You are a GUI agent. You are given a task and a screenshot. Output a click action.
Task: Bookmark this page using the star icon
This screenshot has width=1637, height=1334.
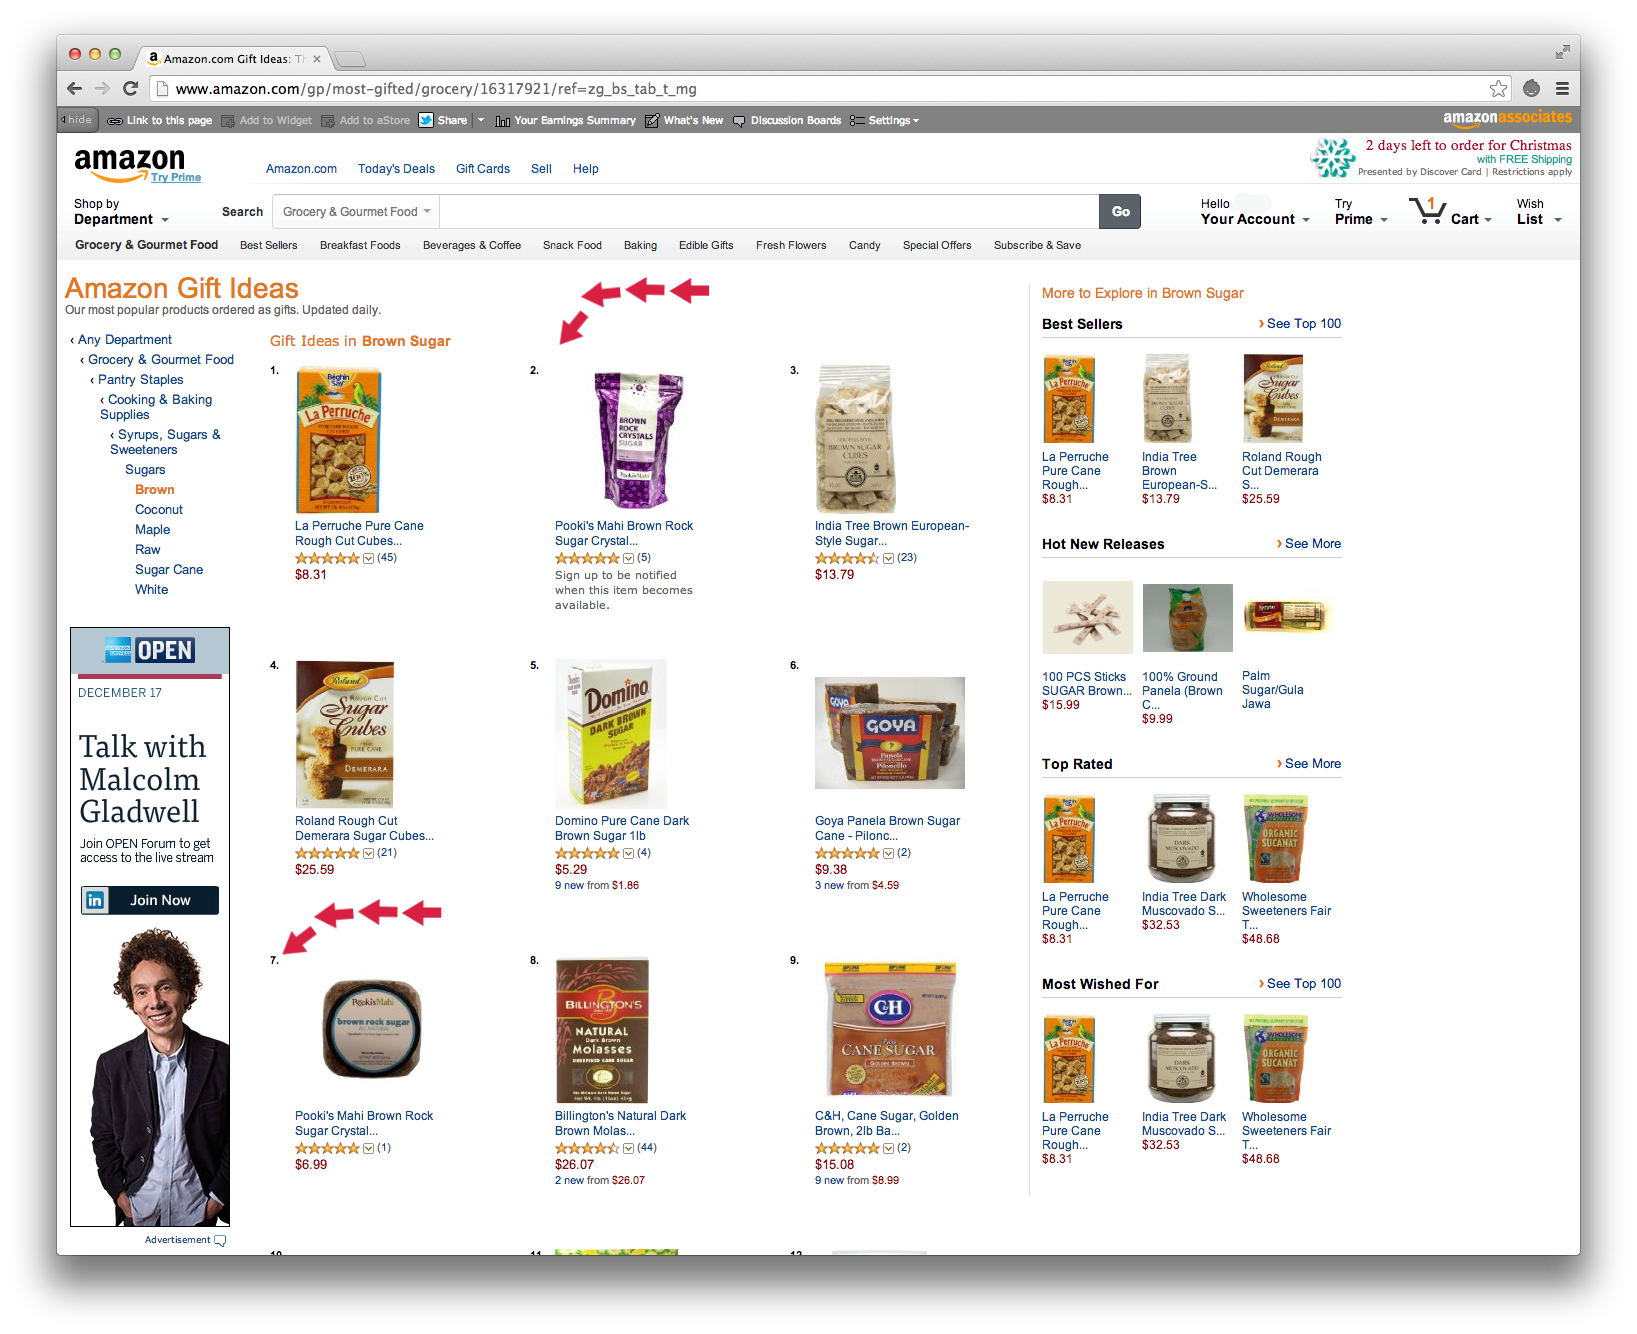tap(1498, 88)
